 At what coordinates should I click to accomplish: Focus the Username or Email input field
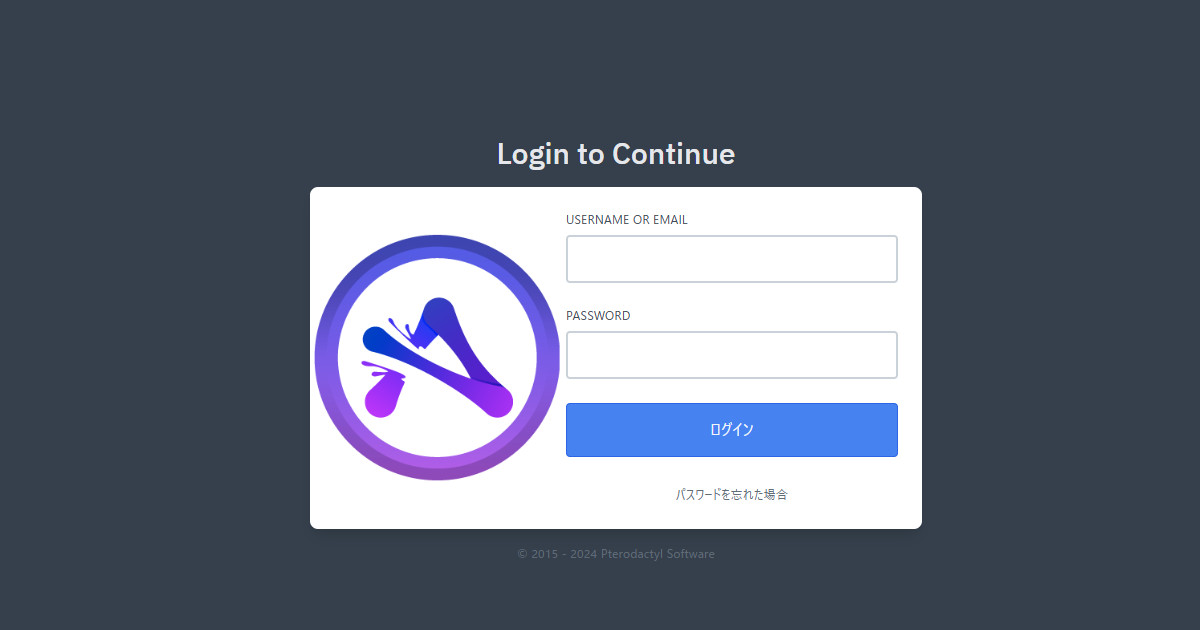pos(732,259)
